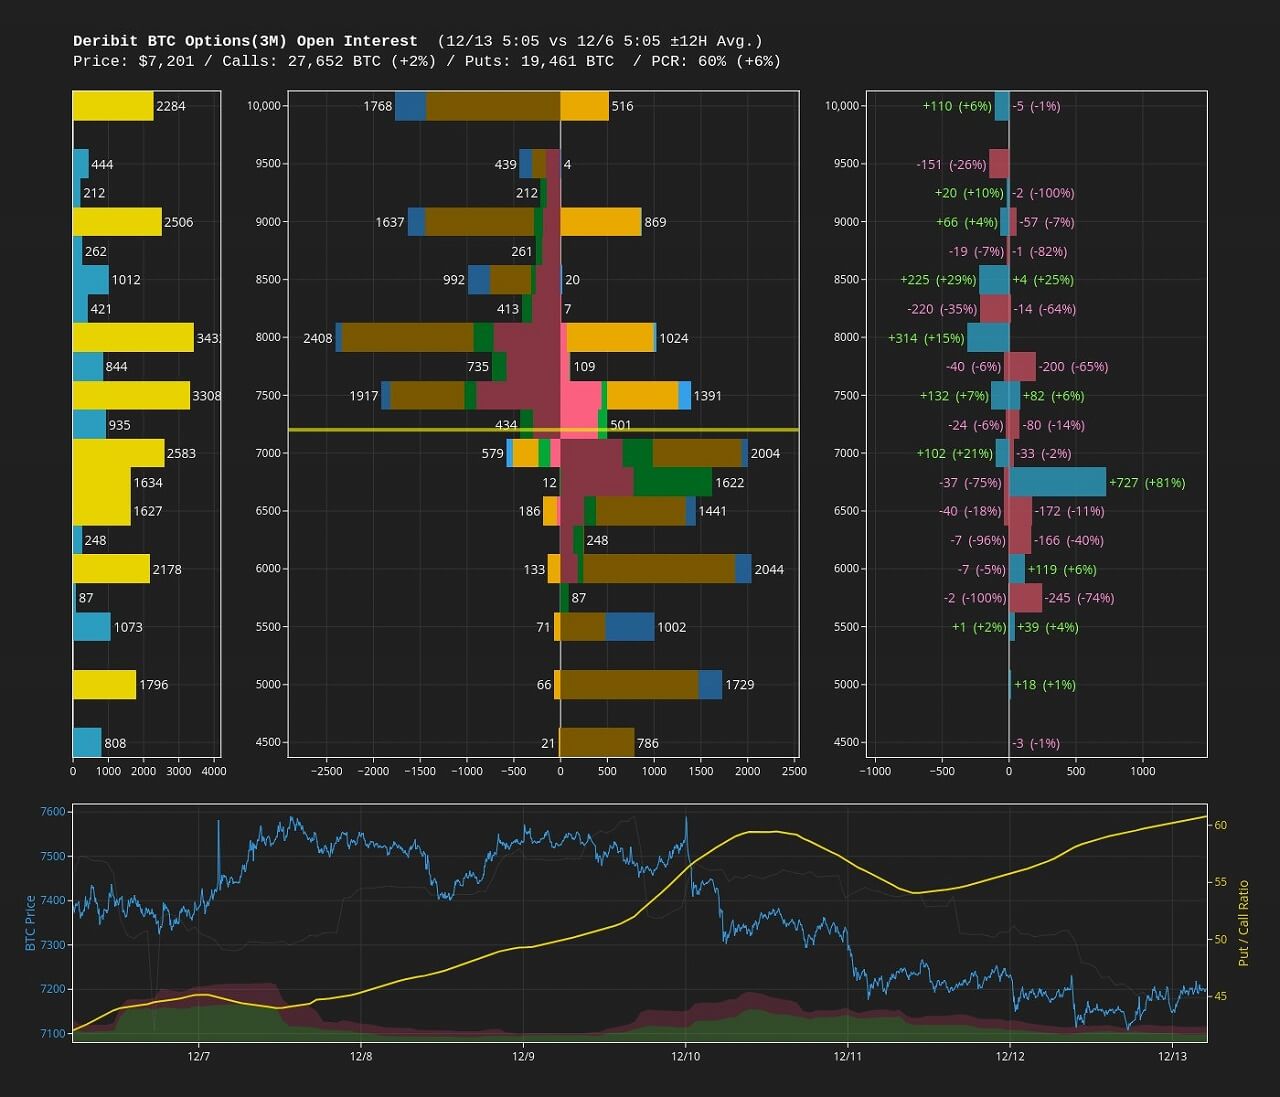This screenshot has height=1097, width=1280.
Task: Click the yellow bar labeled 2284
Action: [112, 106]
